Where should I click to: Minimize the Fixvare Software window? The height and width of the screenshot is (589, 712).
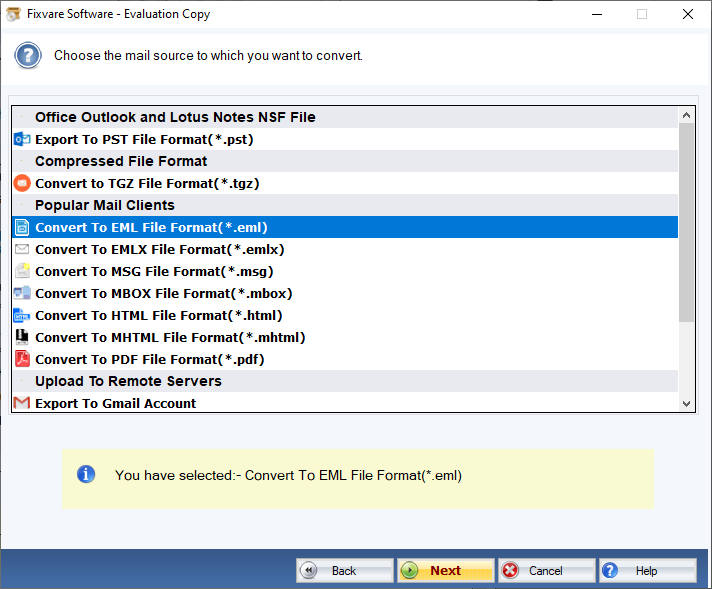(597, 14)
